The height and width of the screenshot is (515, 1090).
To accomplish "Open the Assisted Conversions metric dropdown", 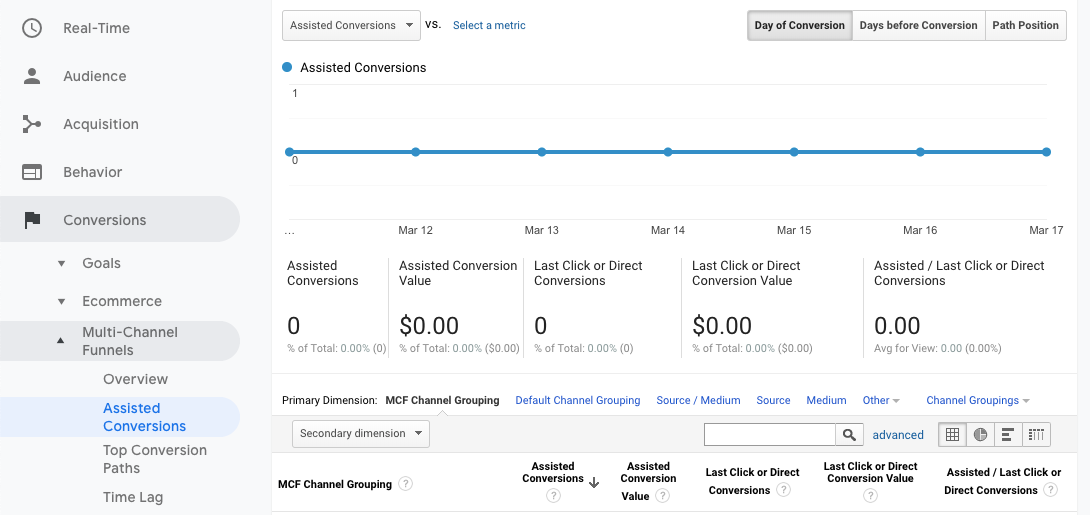I will pos(351,26).
